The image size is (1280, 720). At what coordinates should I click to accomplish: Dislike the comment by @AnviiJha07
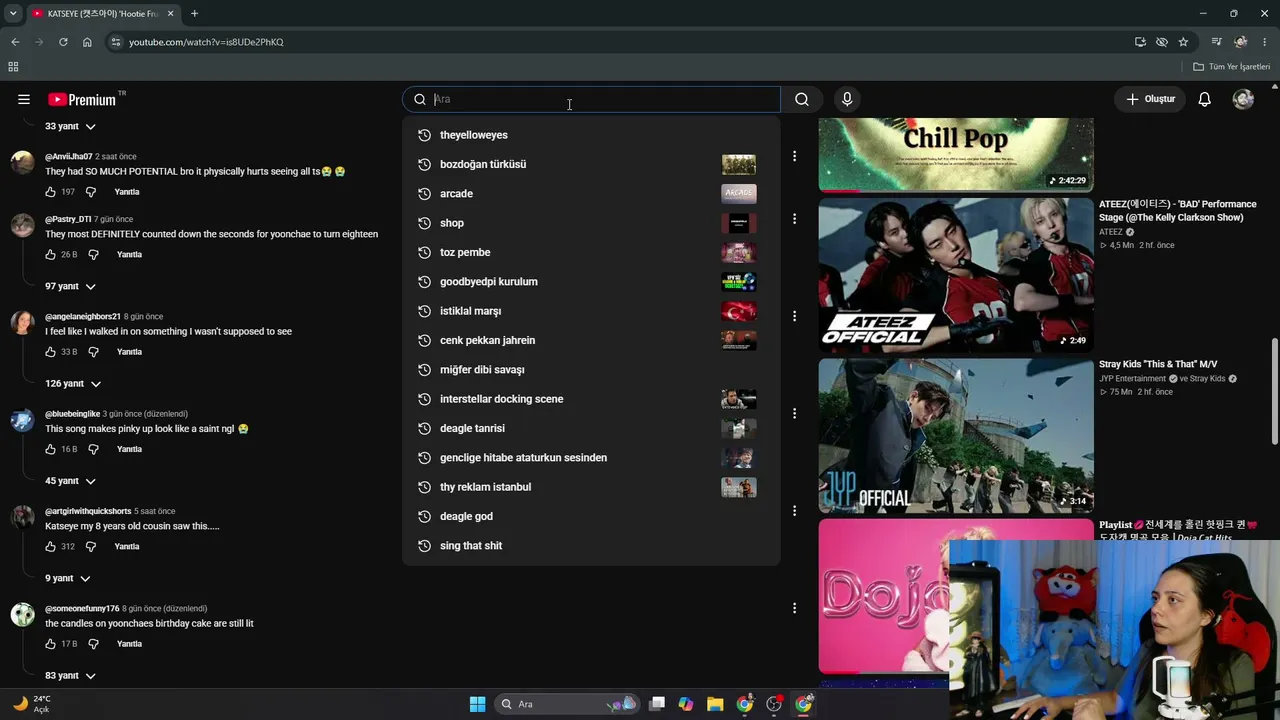[x=91, y=192]
